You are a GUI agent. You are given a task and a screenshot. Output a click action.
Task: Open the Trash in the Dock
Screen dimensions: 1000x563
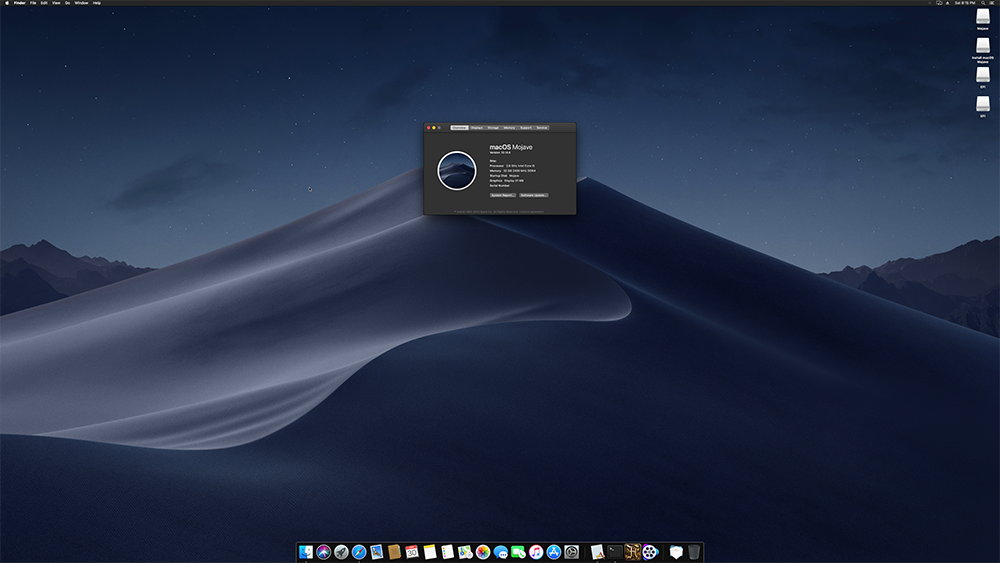pos(694,552)
